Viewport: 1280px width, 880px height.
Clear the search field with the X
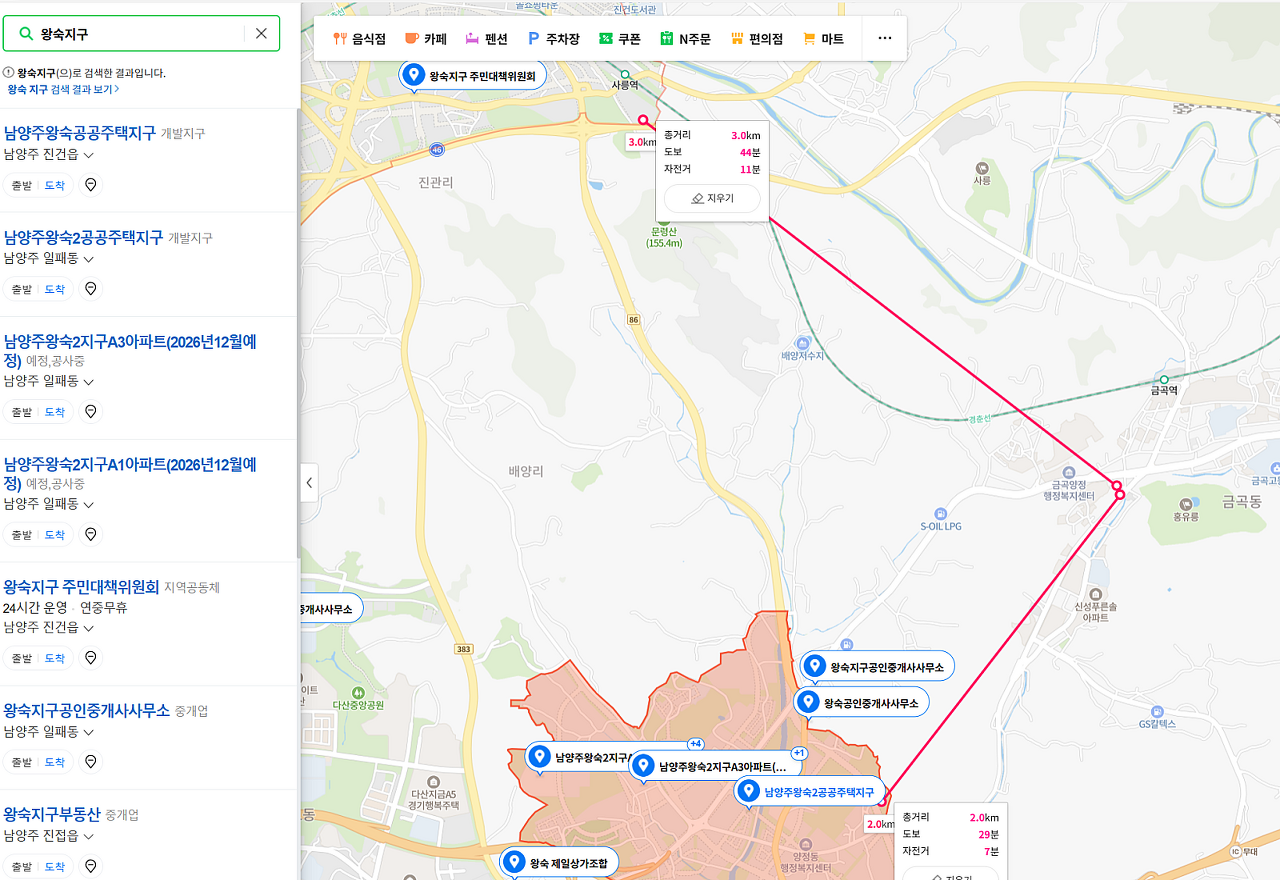(x=261, y=33)
